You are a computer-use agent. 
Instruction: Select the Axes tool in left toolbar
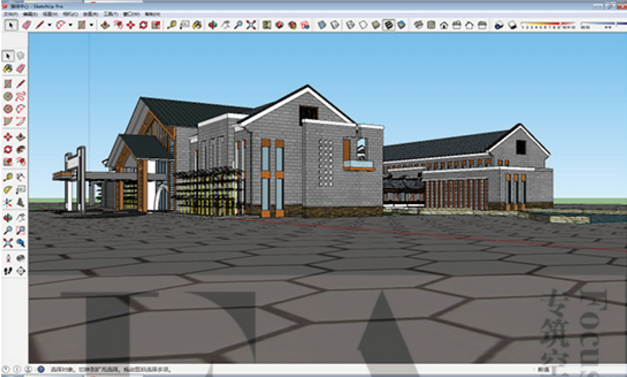(x=8, y=203)
